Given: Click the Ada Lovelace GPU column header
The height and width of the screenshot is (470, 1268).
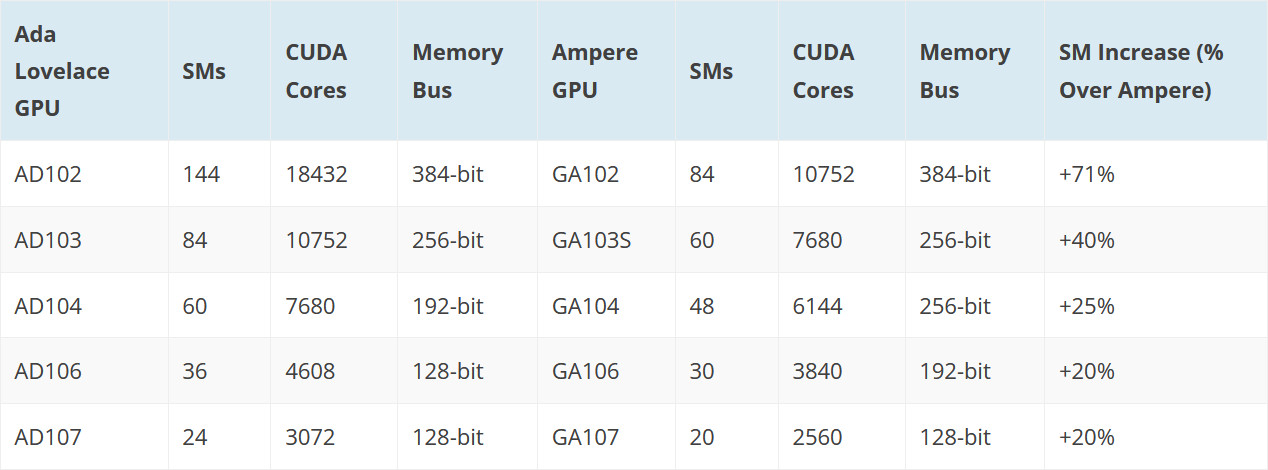Looking at the screenshot, I should pos(62,71).
